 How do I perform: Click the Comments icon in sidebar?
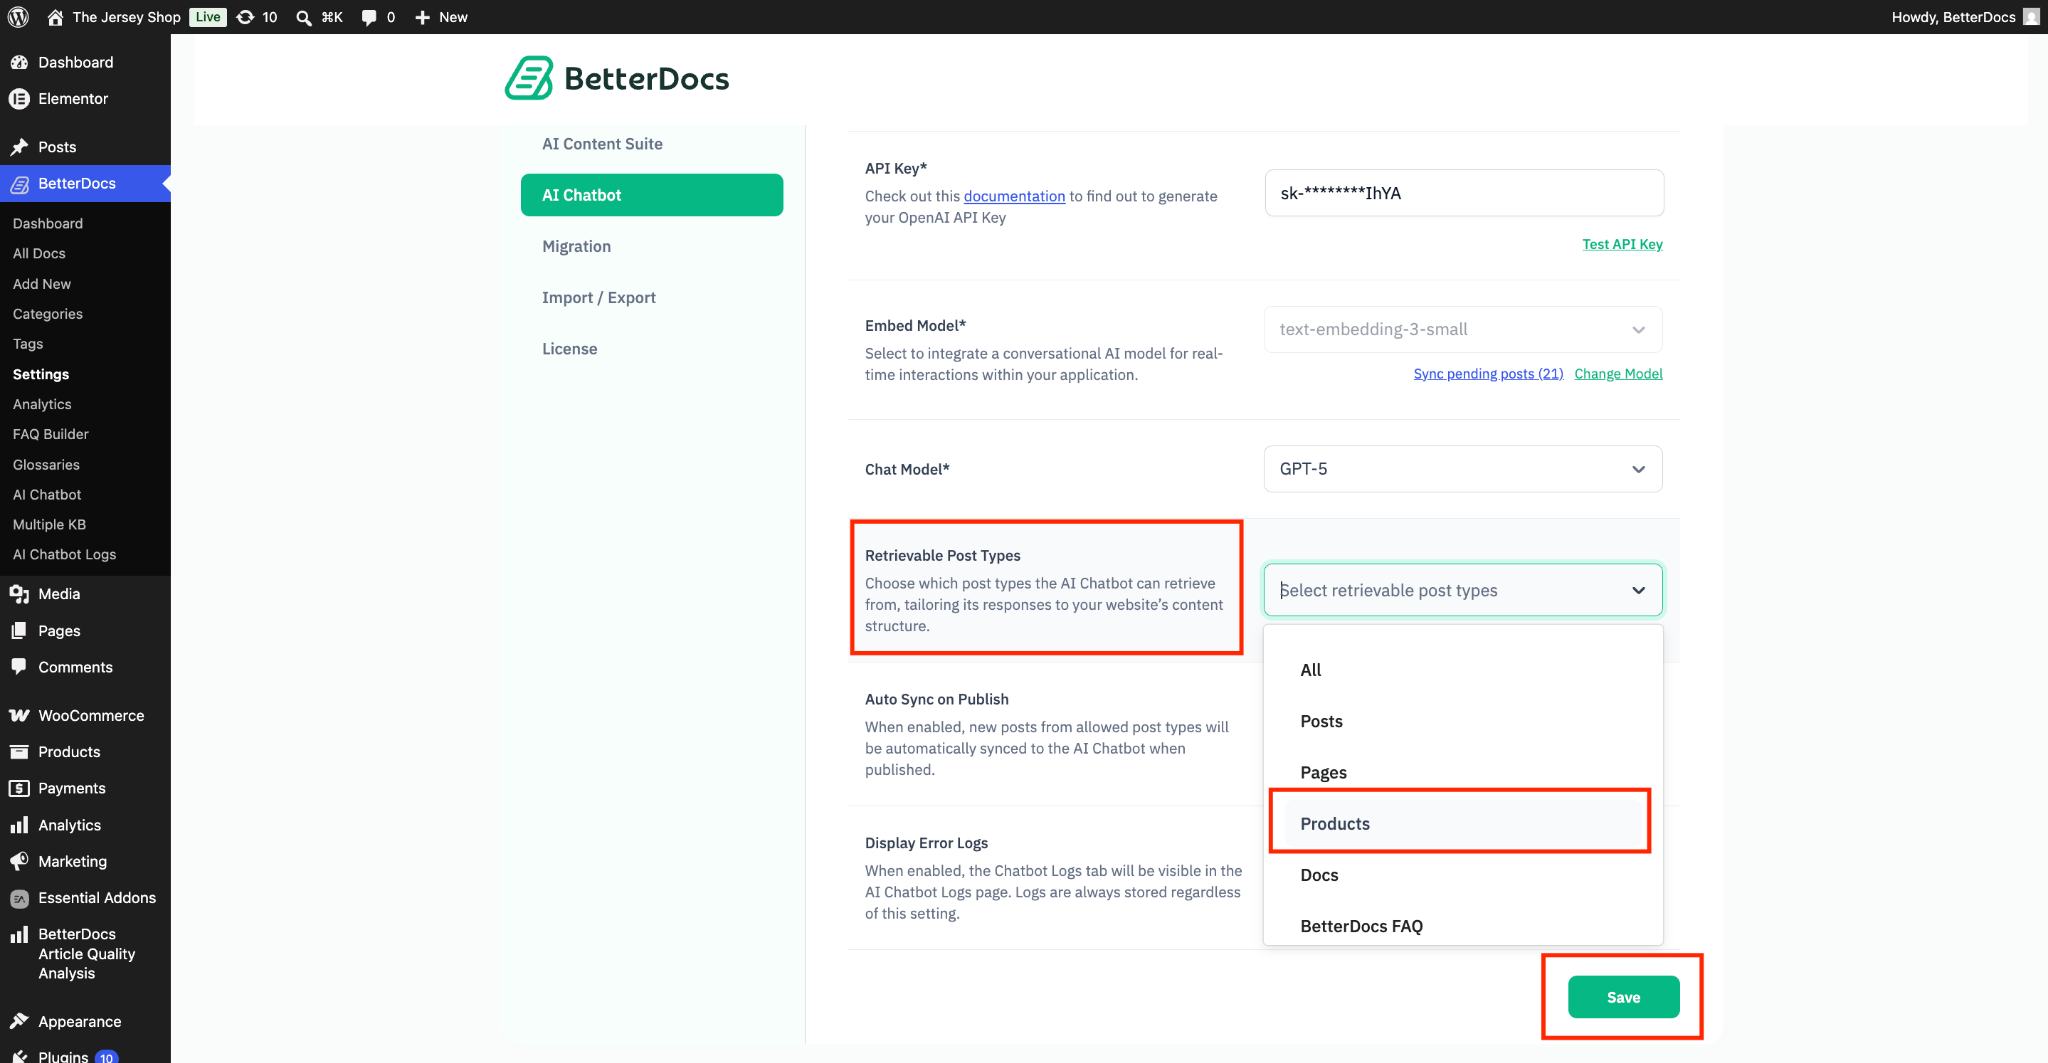pos(19,666)
